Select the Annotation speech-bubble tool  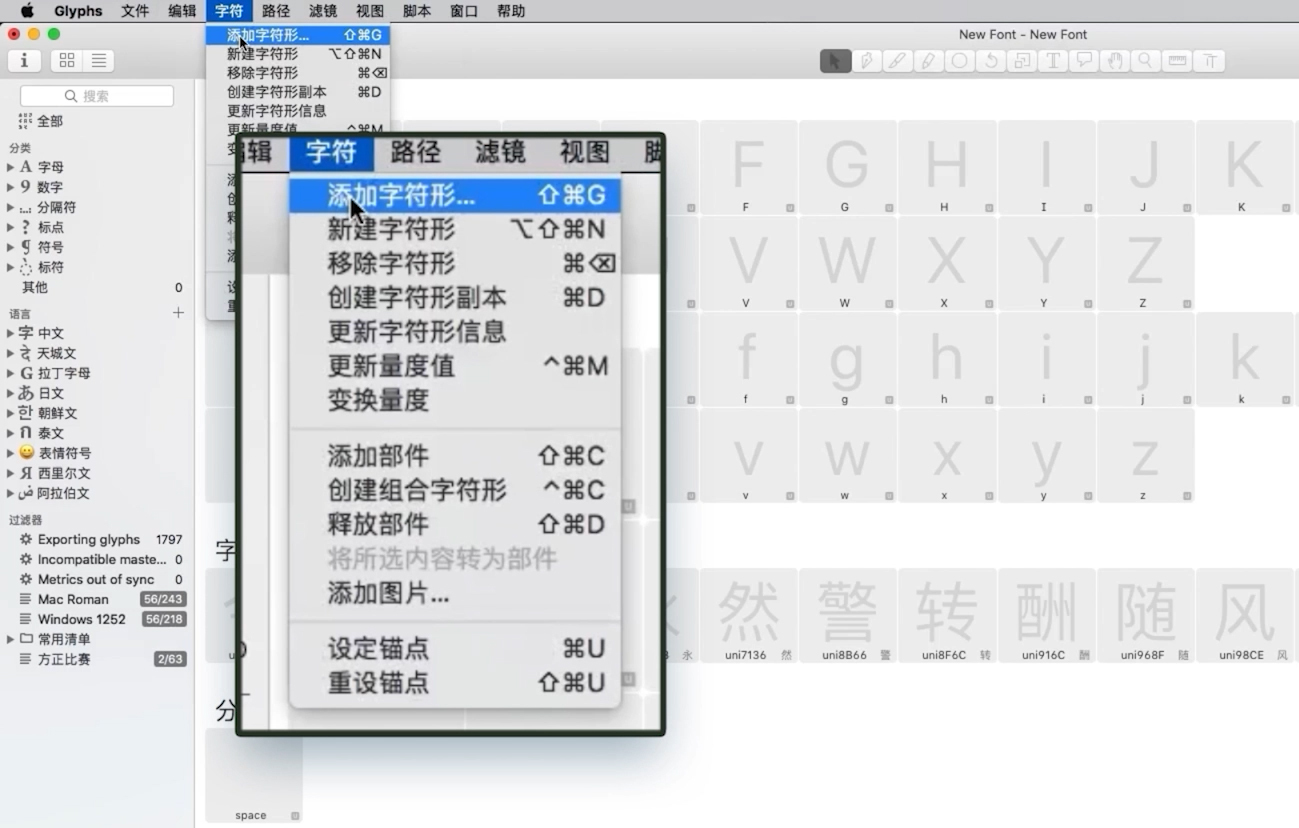tap(1083, 60)
